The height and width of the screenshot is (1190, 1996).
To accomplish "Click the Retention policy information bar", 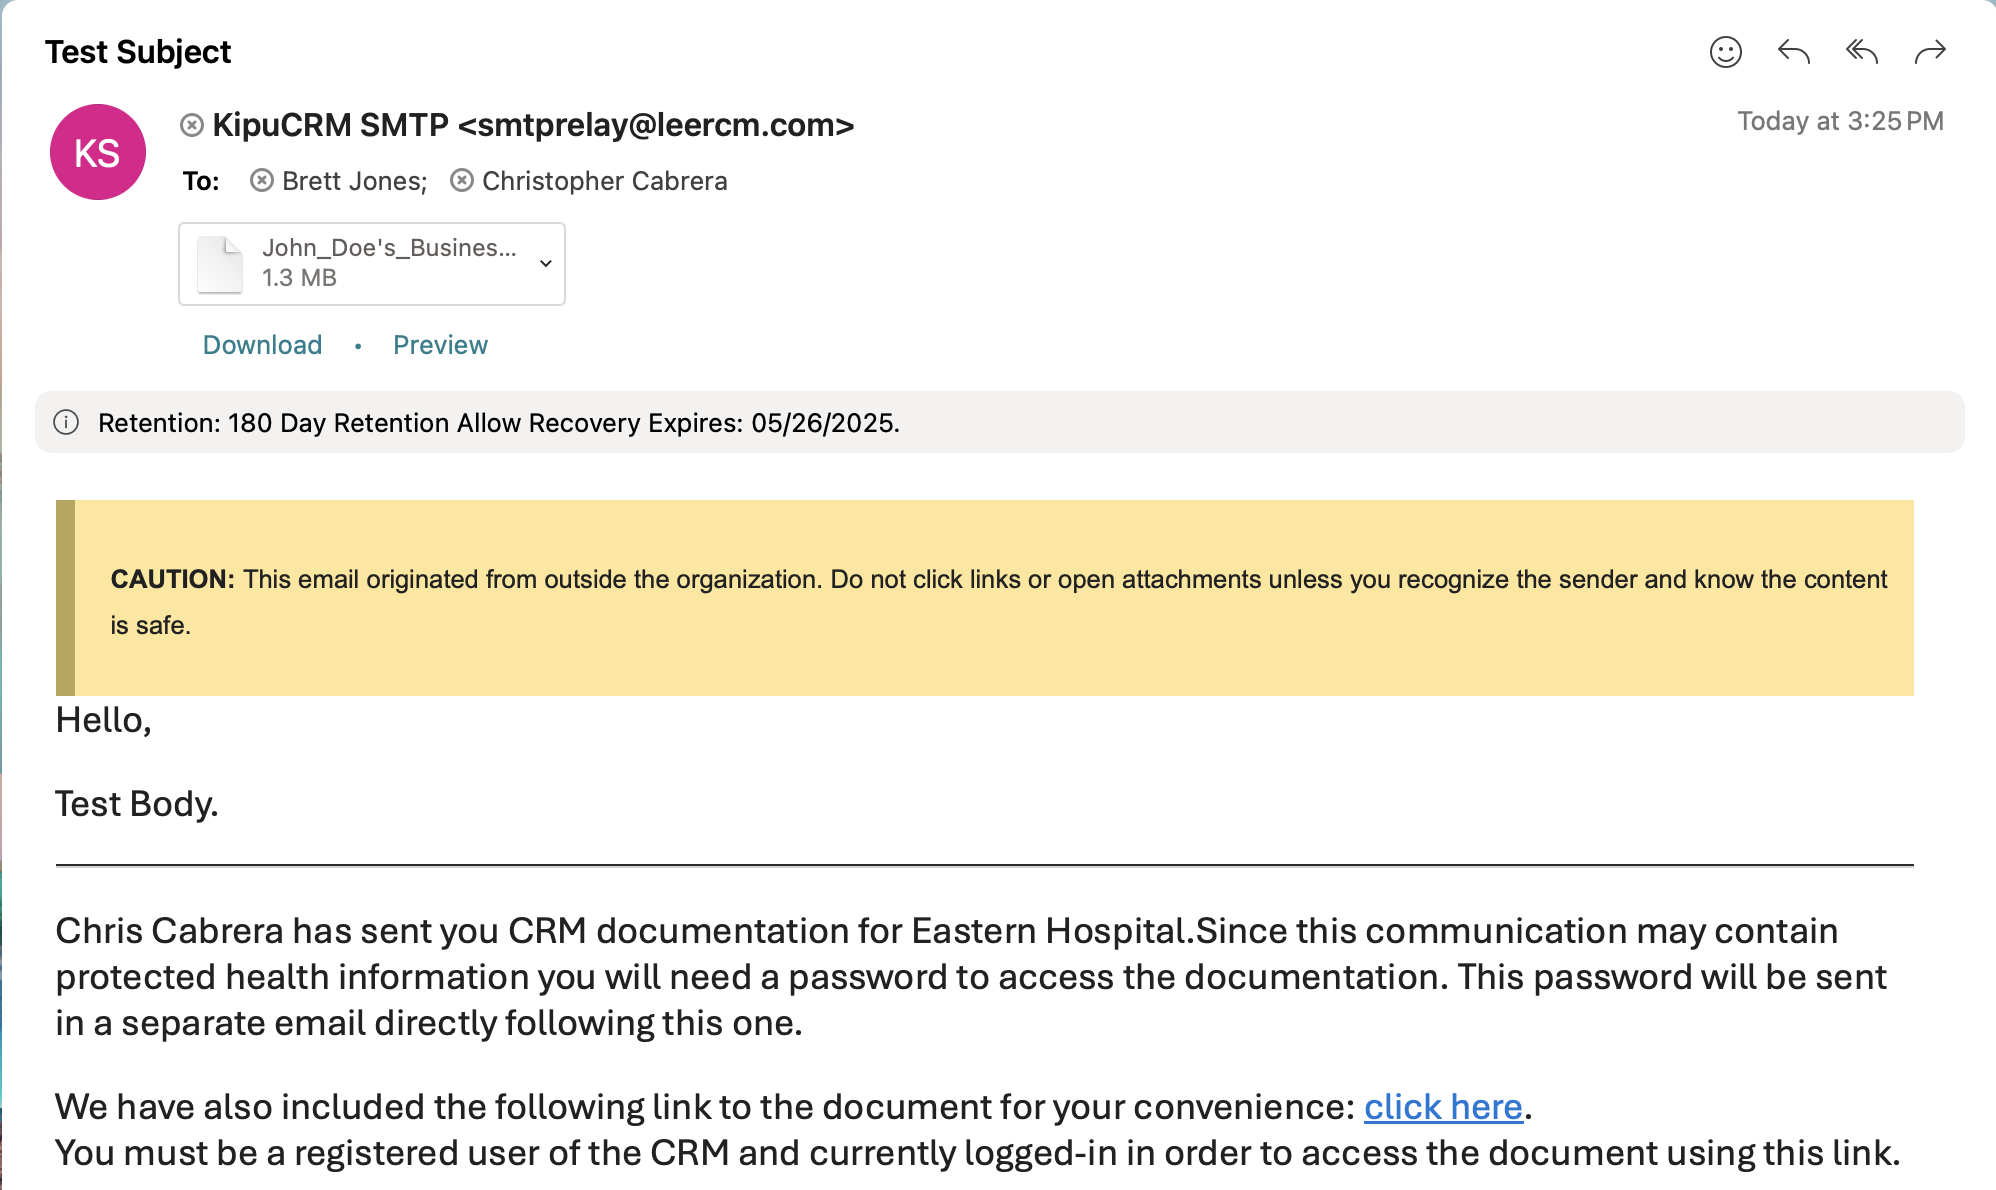I will [1000, 422].
